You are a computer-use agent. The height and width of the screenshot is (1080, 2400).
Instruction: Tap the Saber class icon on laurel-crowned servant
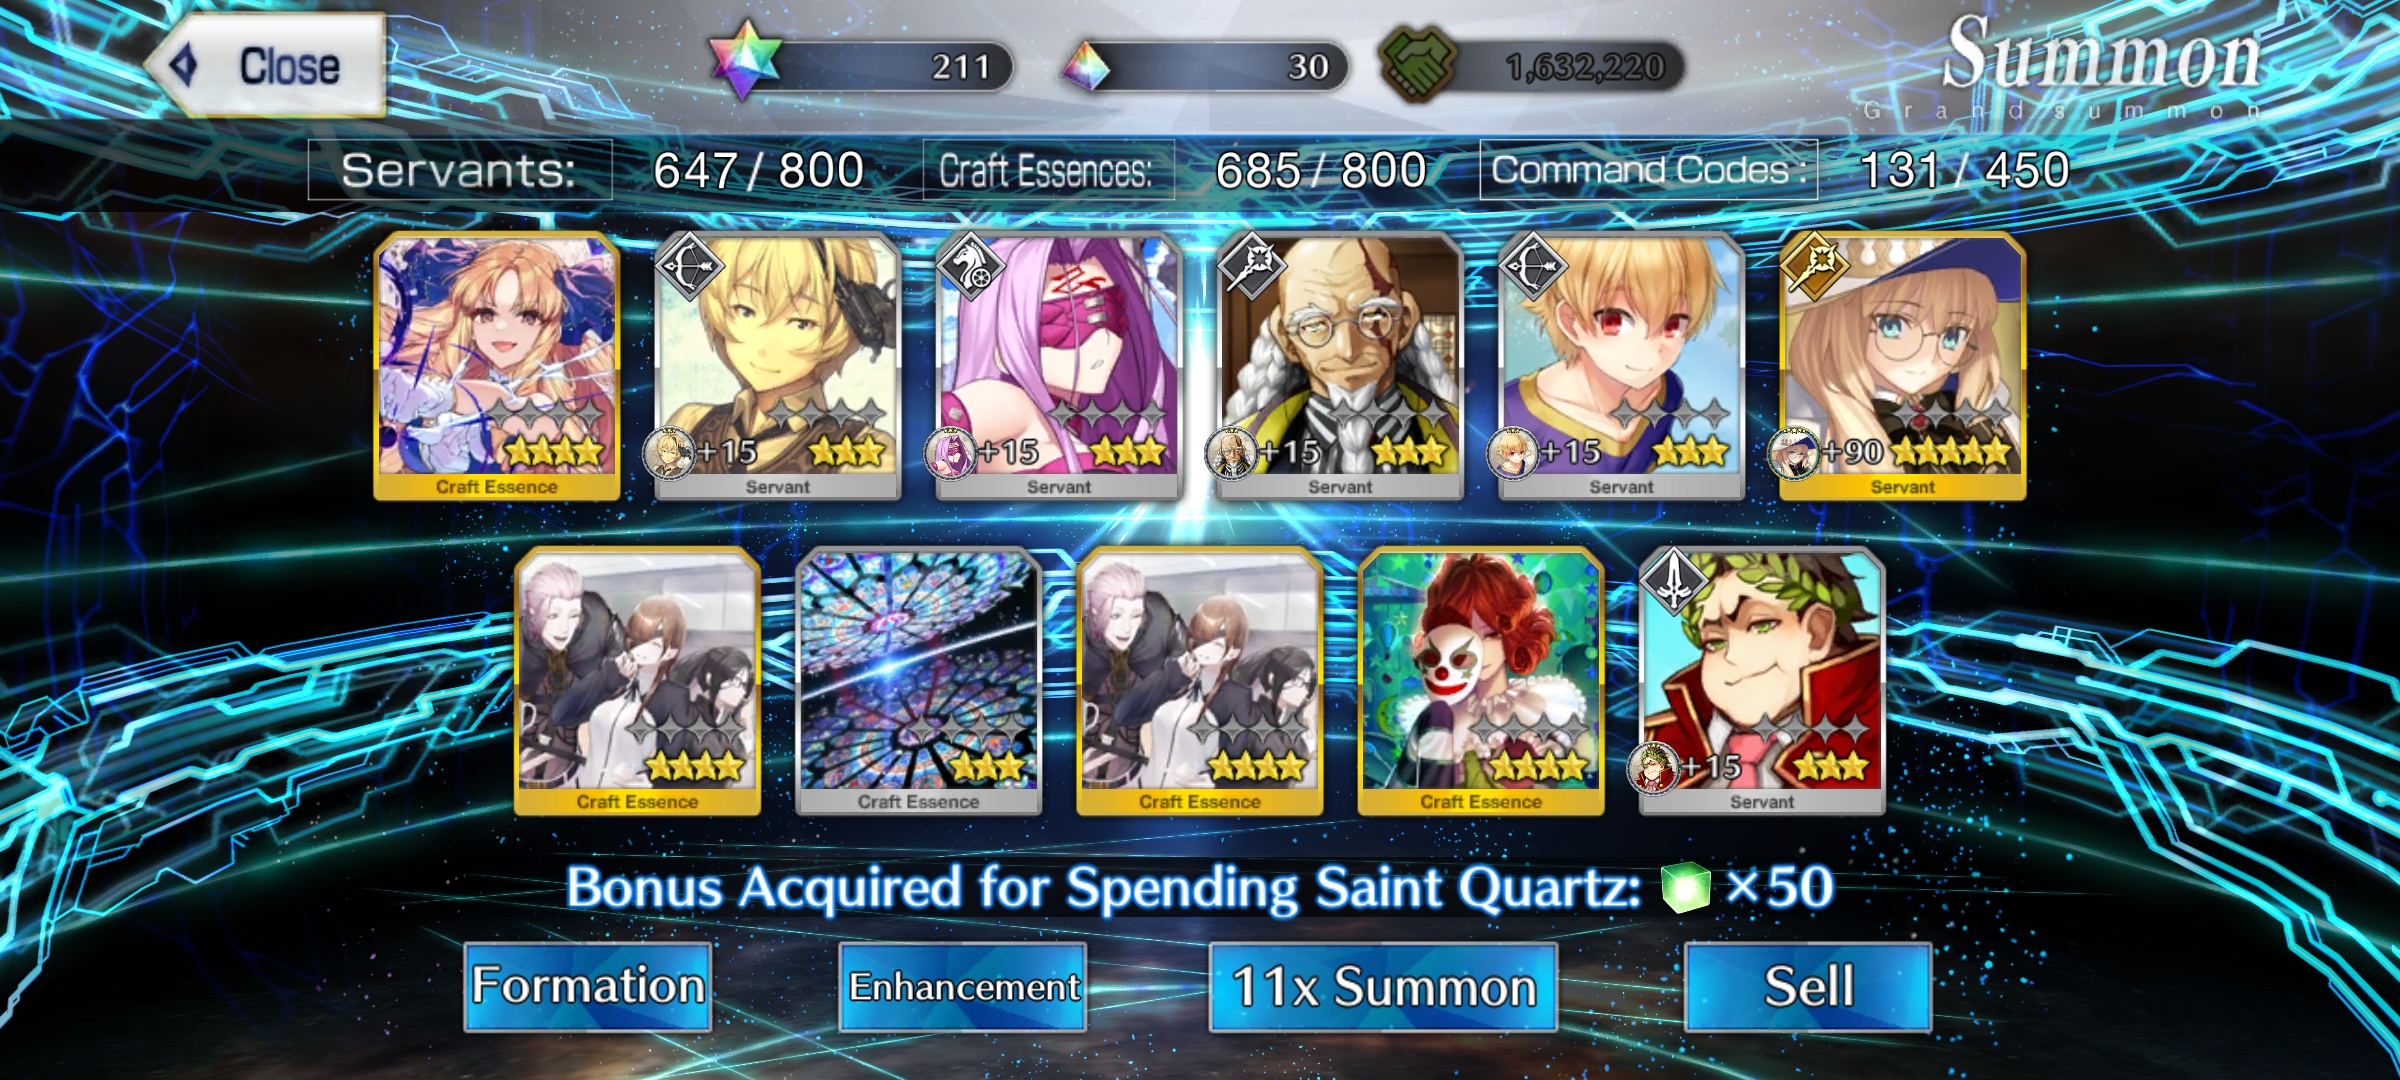1674,581
